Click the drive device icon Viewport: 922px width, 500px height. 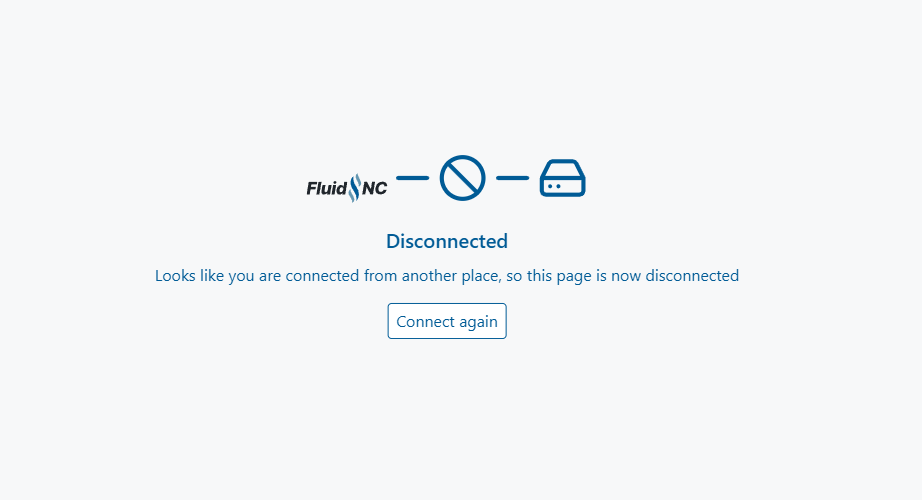point(562,178)
